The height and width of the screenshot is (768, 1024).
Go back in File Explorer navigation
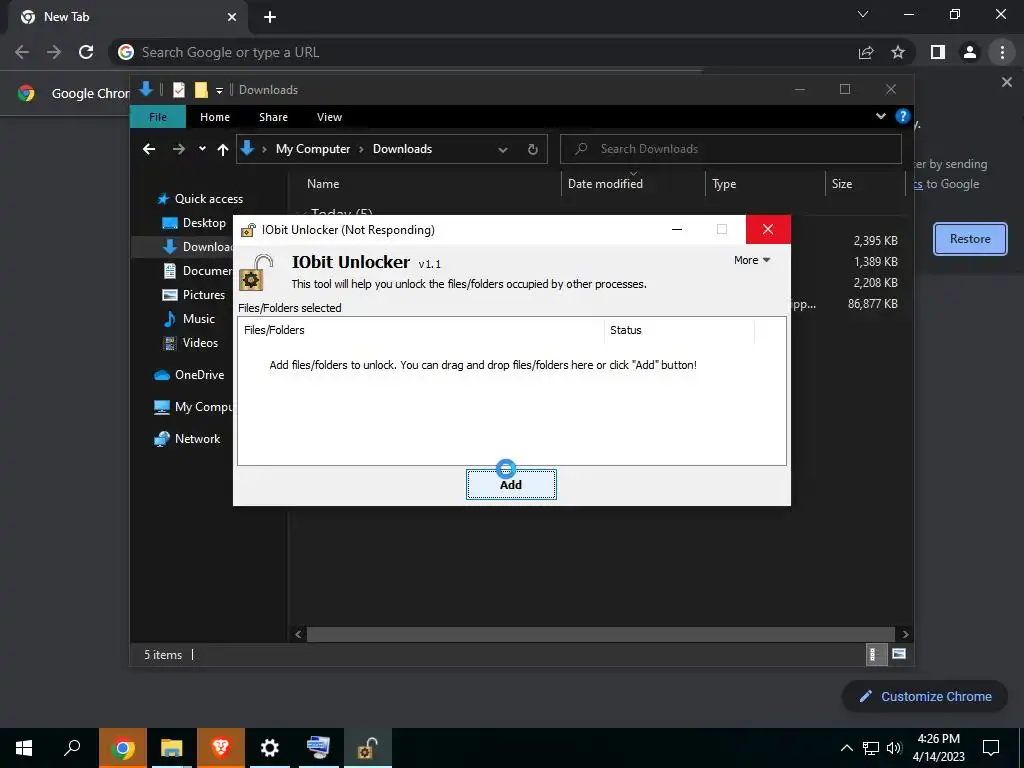149,150
